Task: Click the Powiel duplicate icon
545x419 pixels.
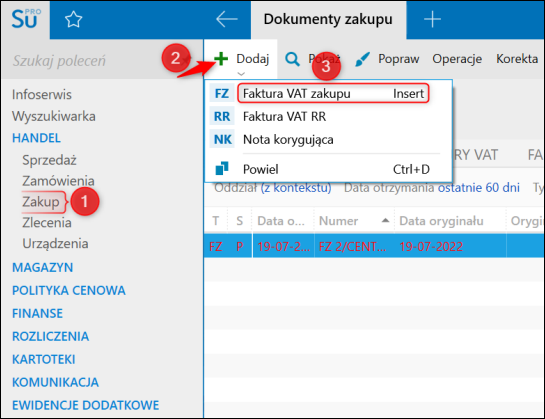Action: pyautogui.click(x=222, y=169)
